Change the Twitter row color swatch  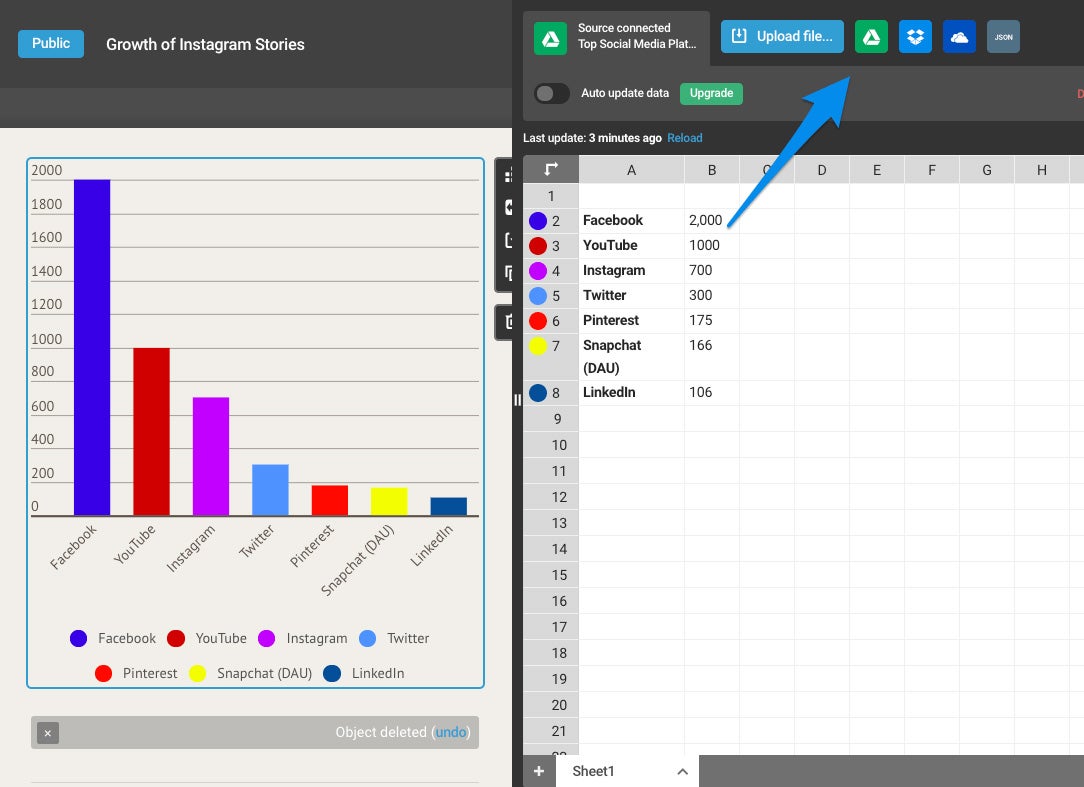(x=538, y=296)
